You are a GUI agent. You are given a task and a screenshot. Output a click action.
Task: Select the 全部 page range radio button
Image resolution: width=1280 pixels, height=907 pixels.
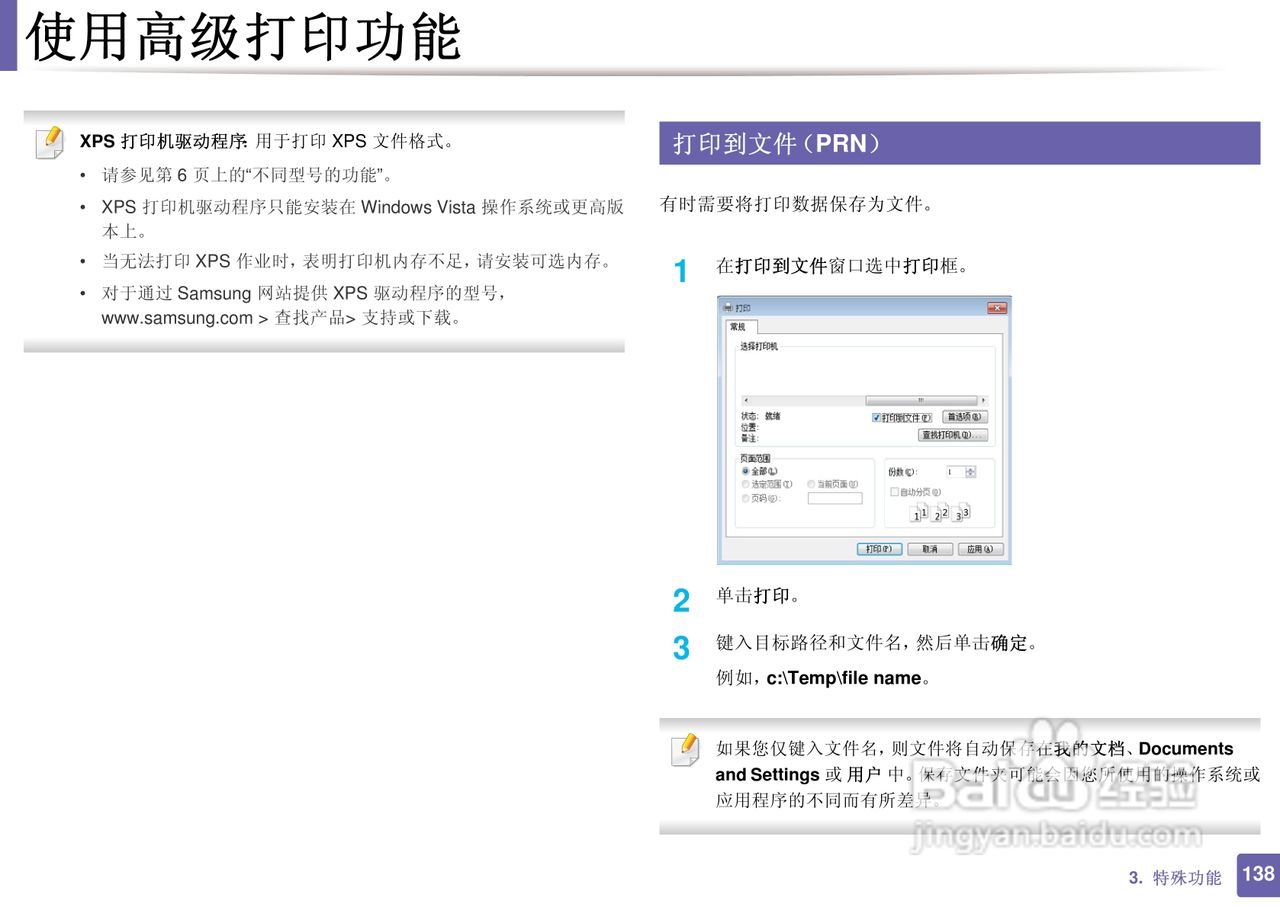tap(746, 471)
